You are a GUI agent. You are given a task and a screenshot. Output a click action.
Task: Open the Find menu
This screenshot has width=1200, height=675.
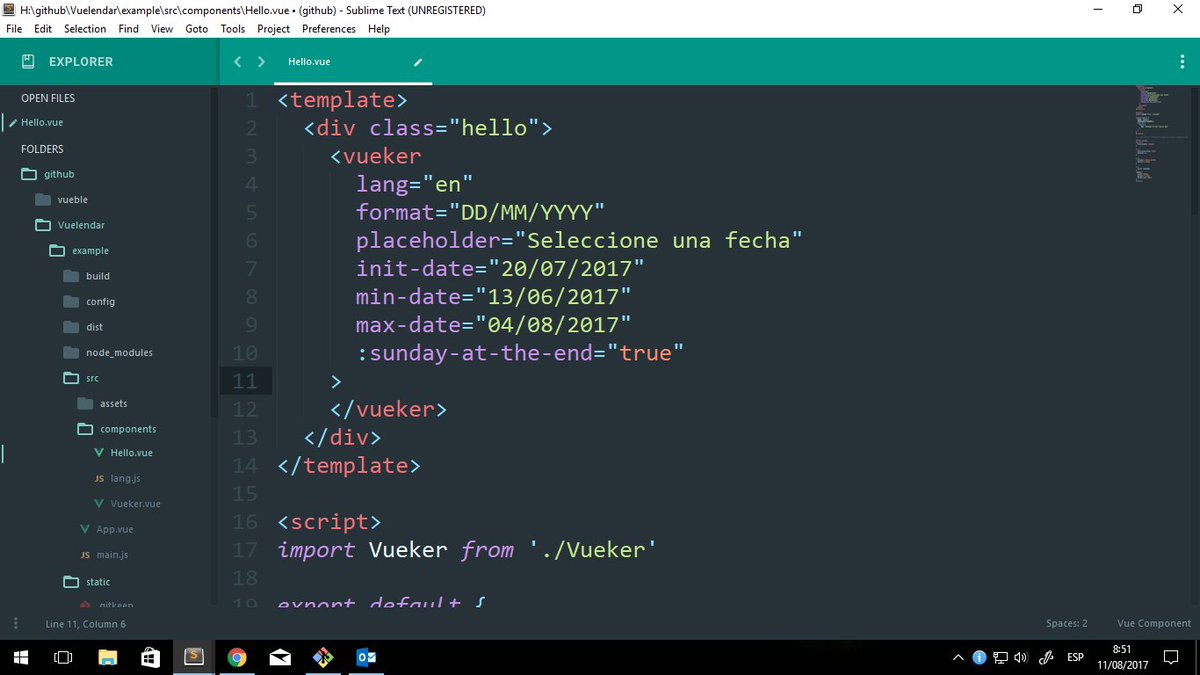coord(129,29)
